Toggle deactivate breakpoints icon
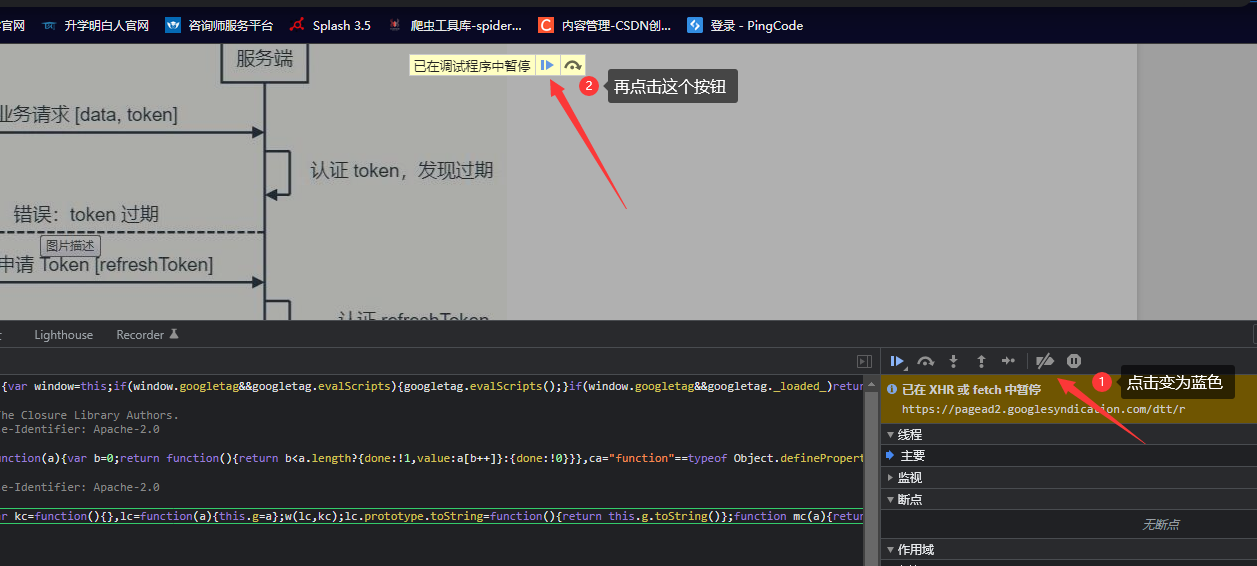 point(1045,361)
